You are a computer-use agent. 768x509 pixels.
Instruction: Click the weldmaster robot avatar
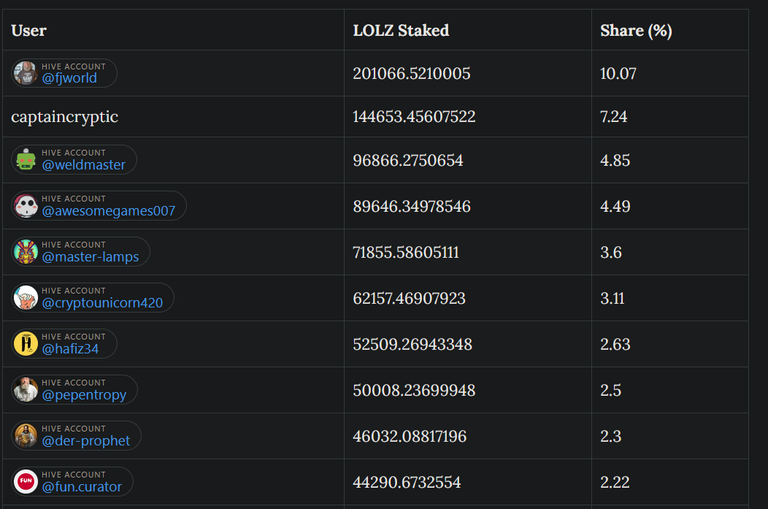point(25,159)
